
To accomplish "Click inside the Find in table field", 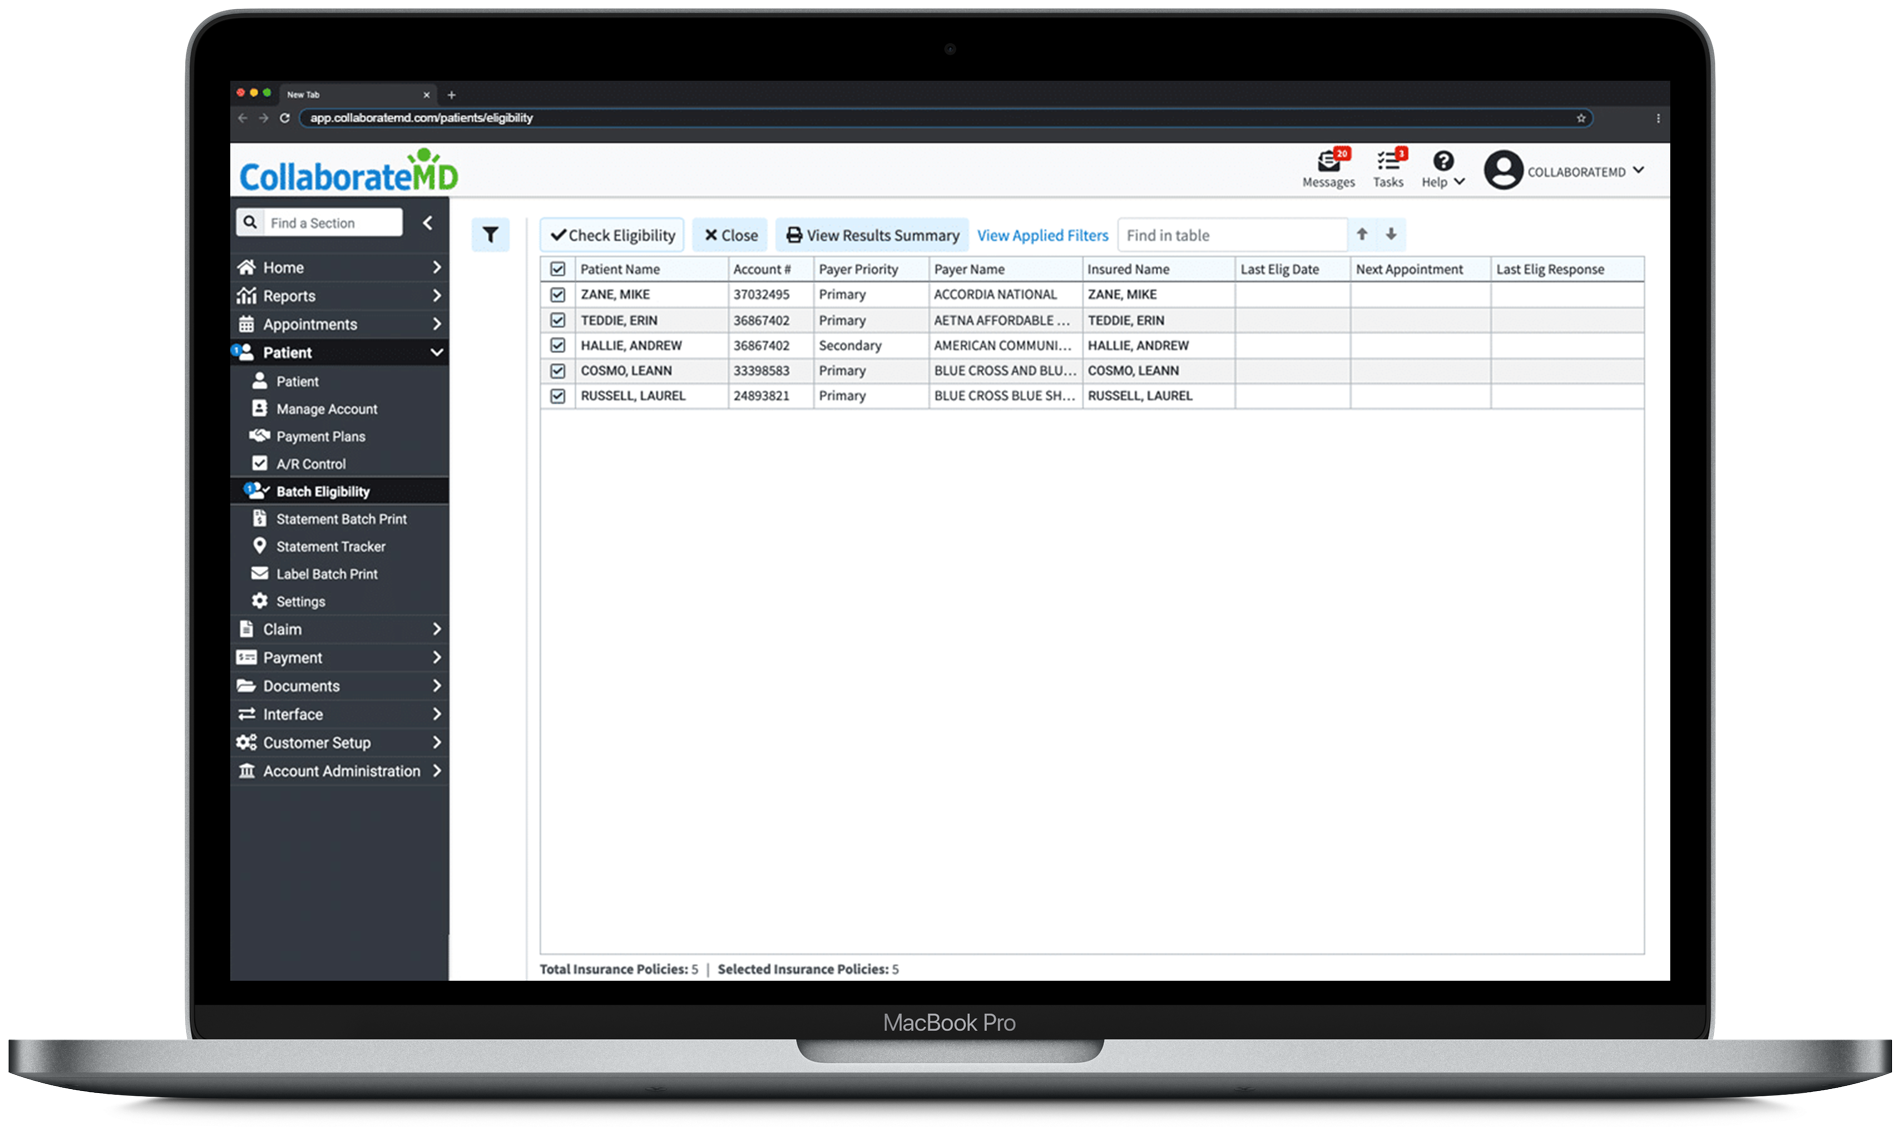I will click(x=1230, y=234).
